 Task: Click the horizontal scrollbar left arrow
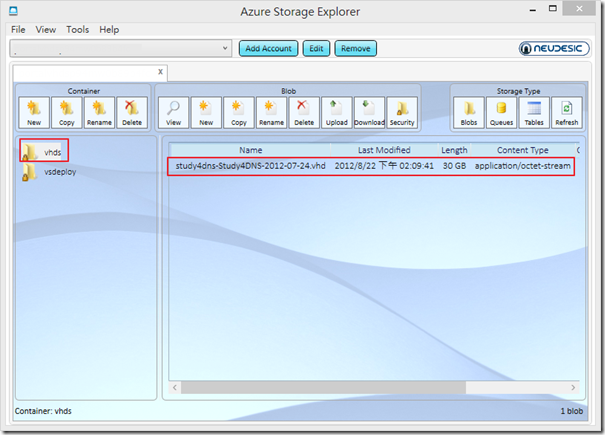175,387
